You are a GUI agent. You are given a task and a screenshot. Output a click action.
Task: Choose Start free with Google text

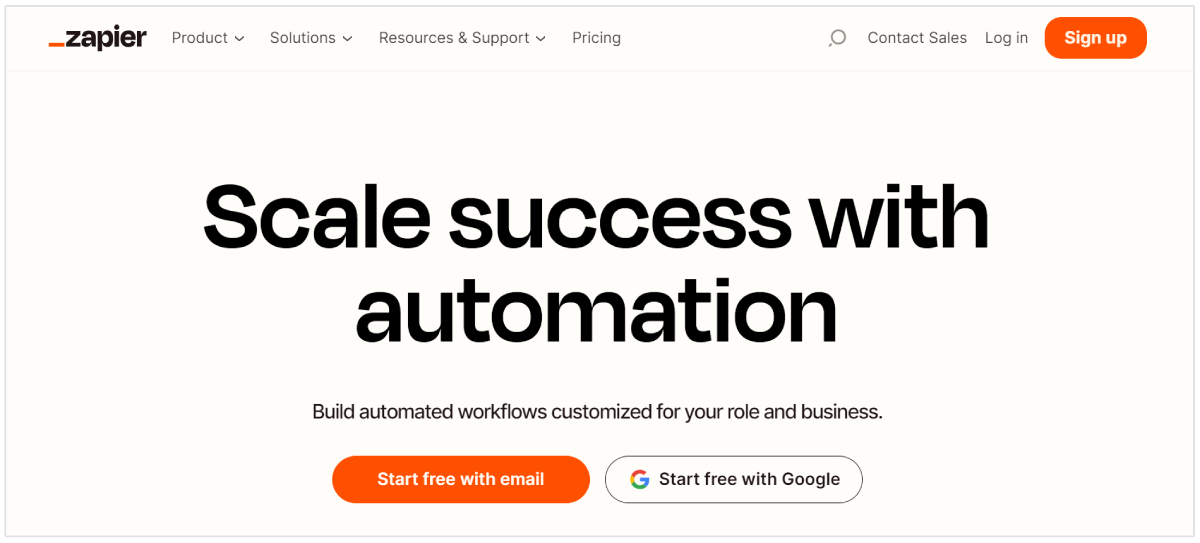click(x=749, y=479)
